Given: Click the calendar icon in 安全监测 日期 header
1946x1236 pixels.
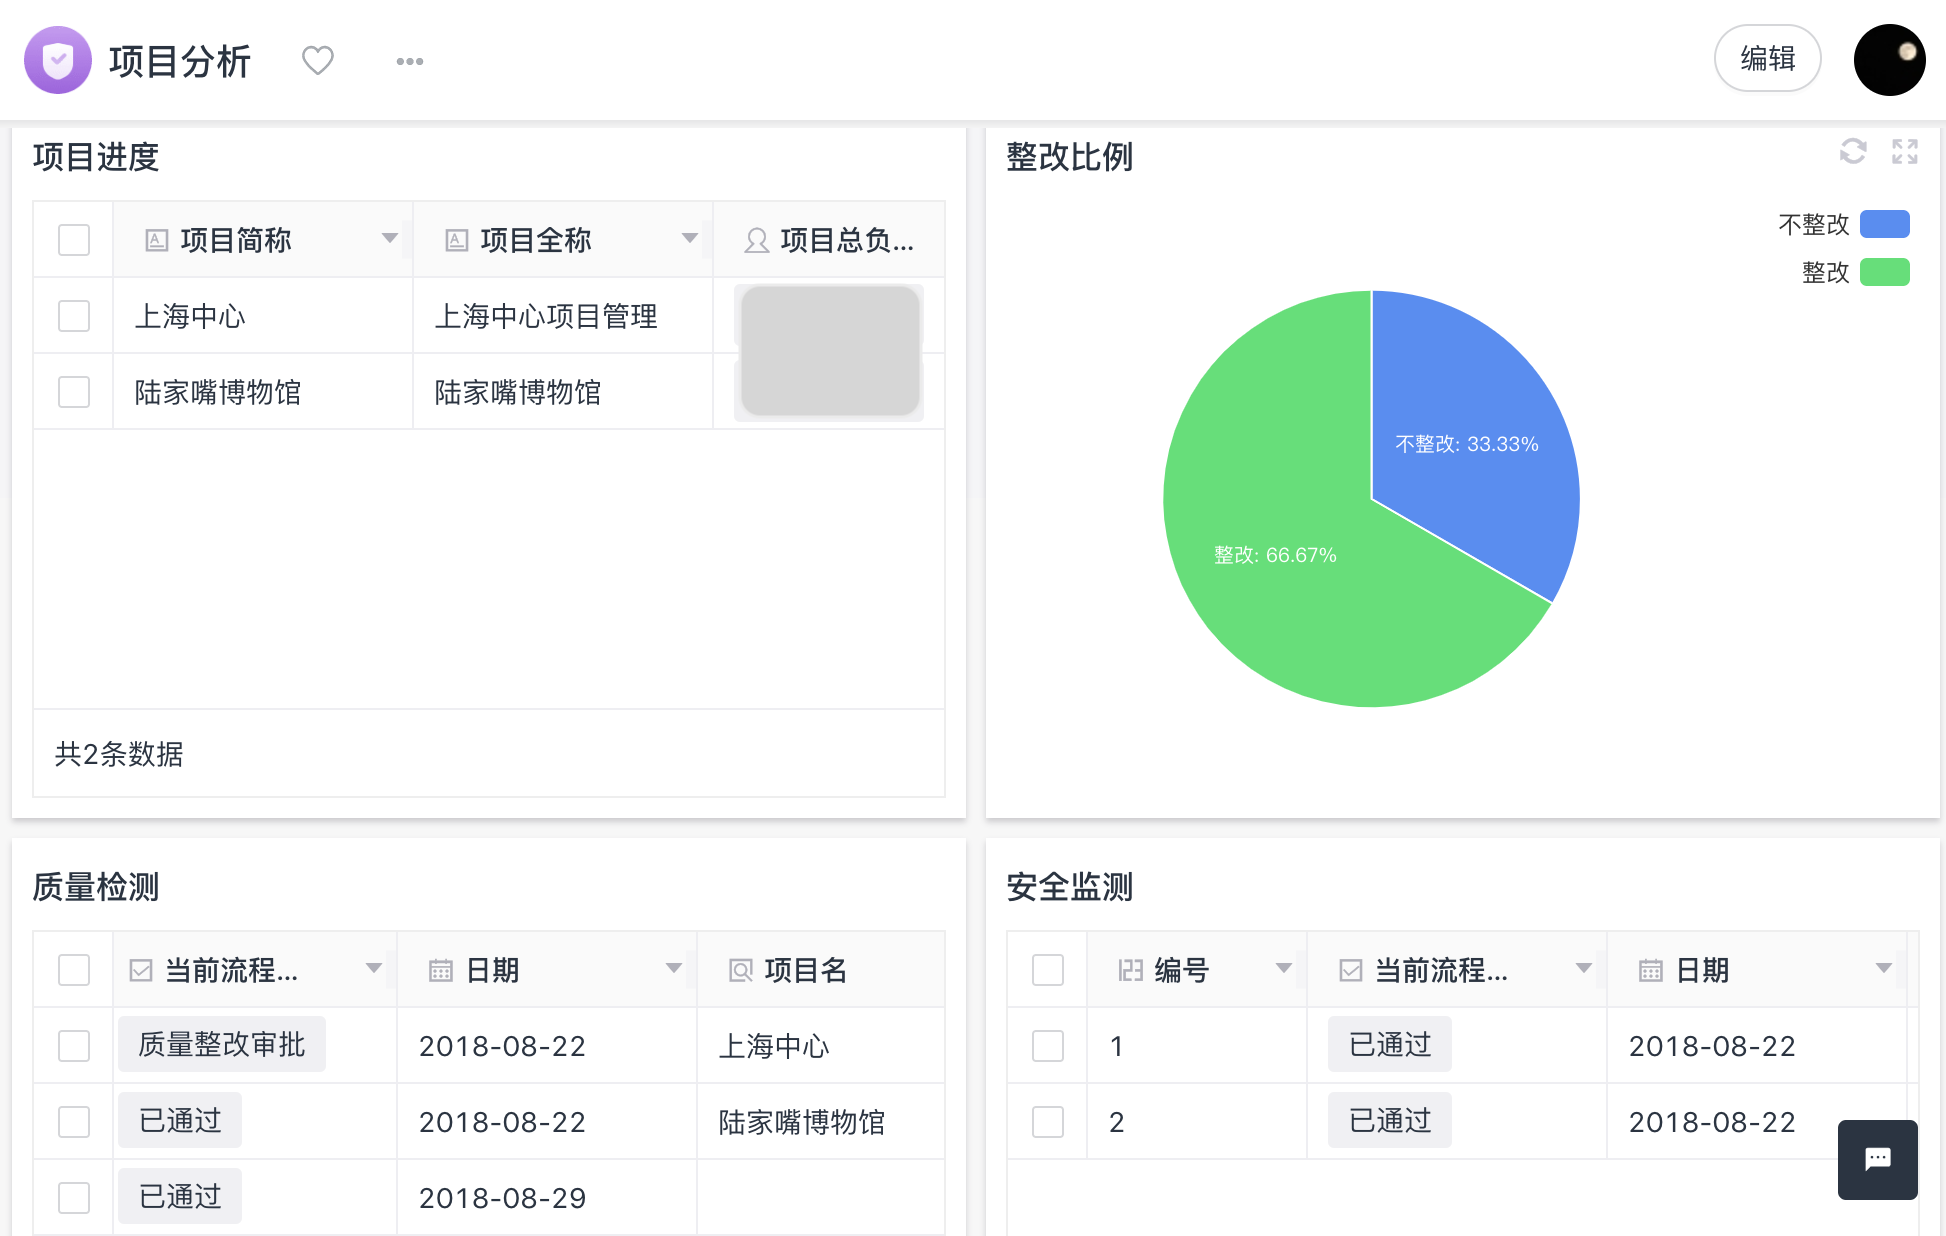Looking at the screenshot, I should click(1651, 970).
